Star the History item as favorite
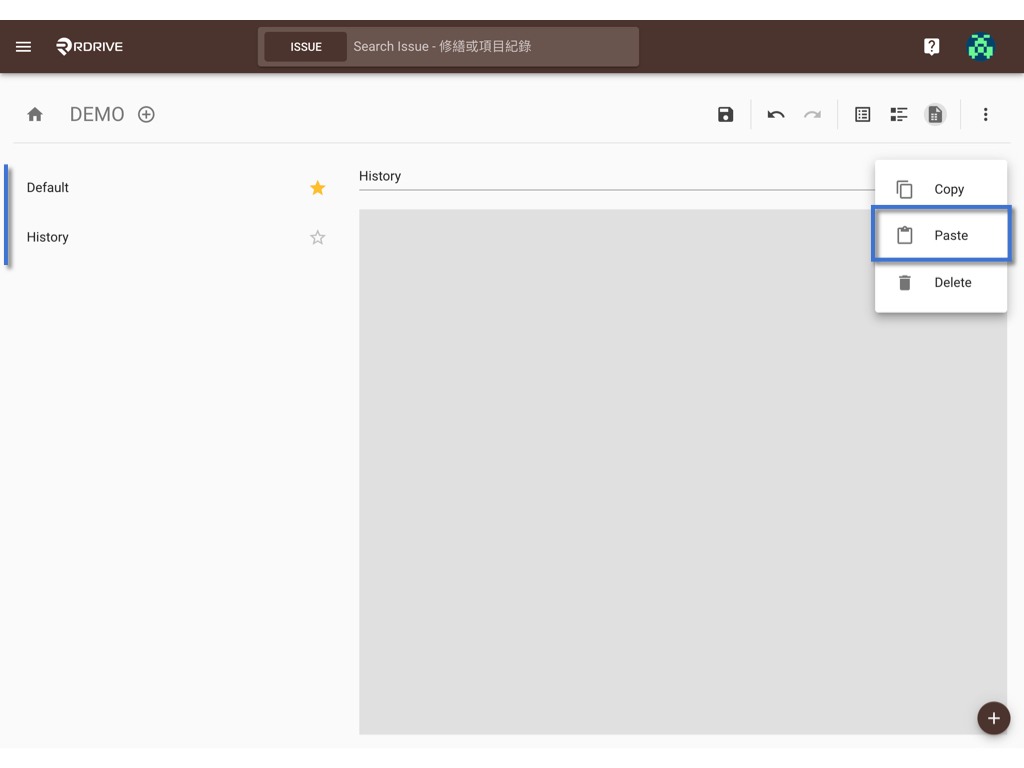The height and width of the screenshot is (768, 1024). (x=317, y=238)
